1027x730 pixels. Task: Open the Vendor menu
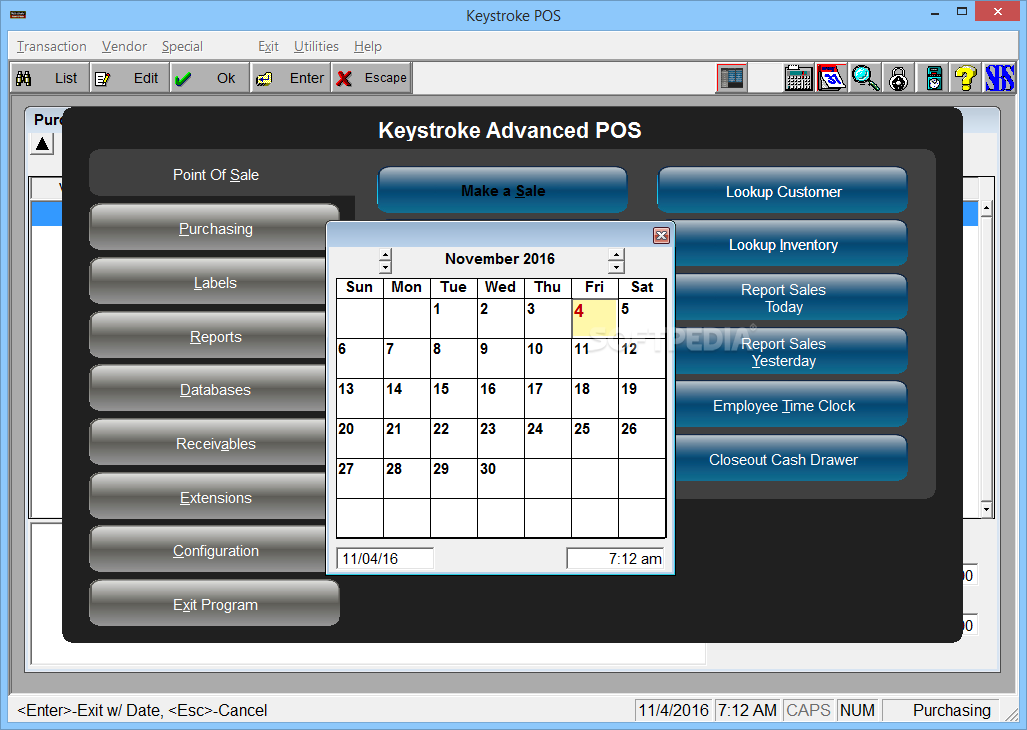point(124,46)
